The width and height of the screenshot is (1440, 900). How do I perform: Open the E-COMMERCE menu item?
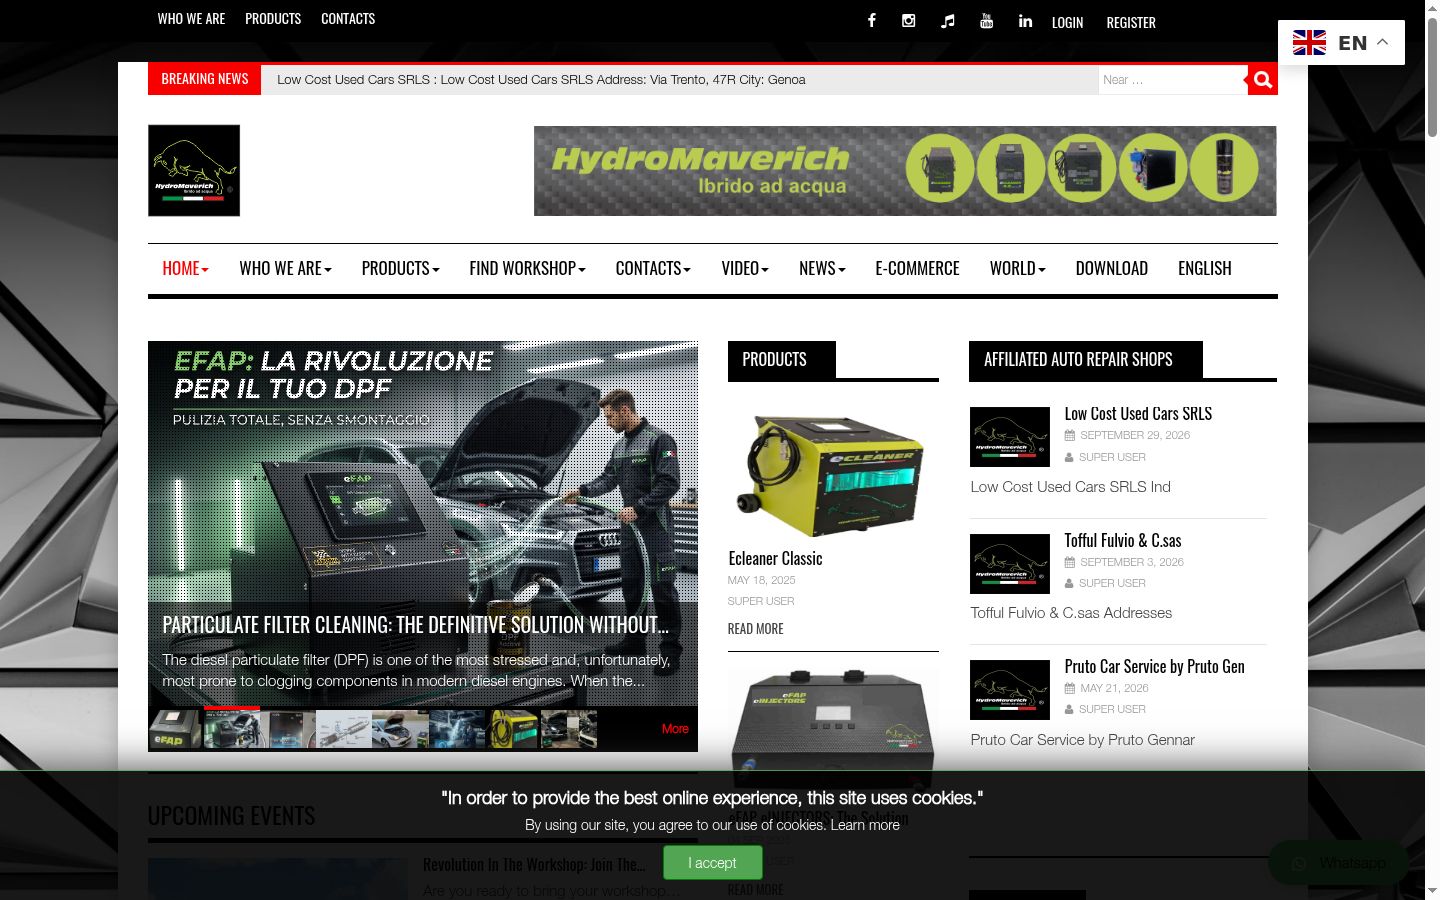tap(917, 268)
